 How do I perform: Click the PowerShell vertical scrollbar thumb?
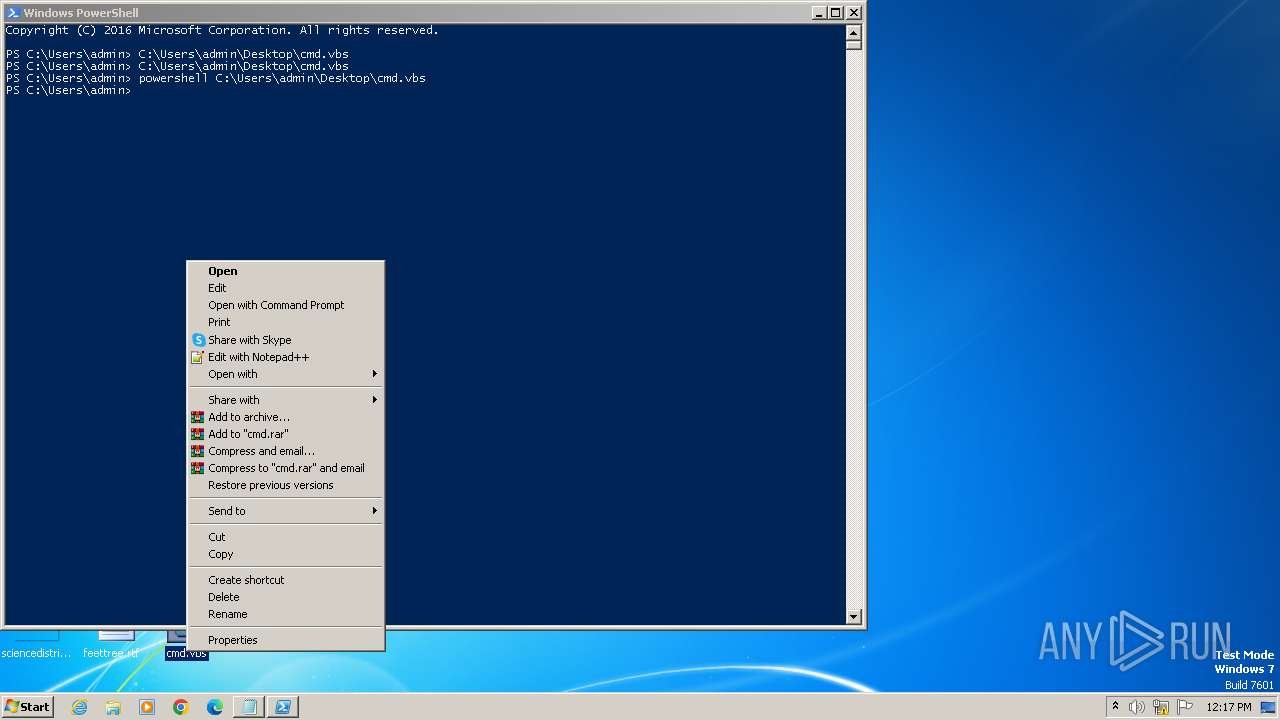click(853, 43)
